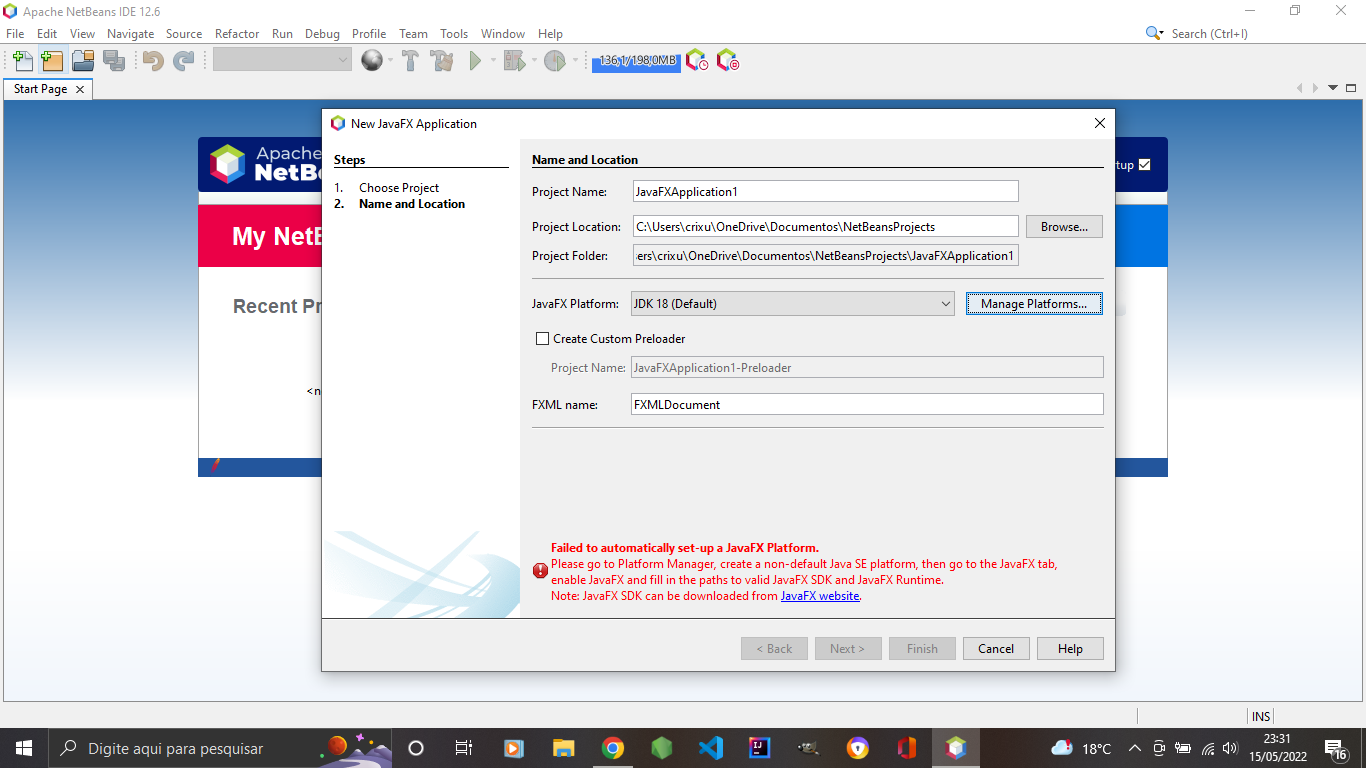
Task: Click the Undo arrow icon
Action: (153, 61)
